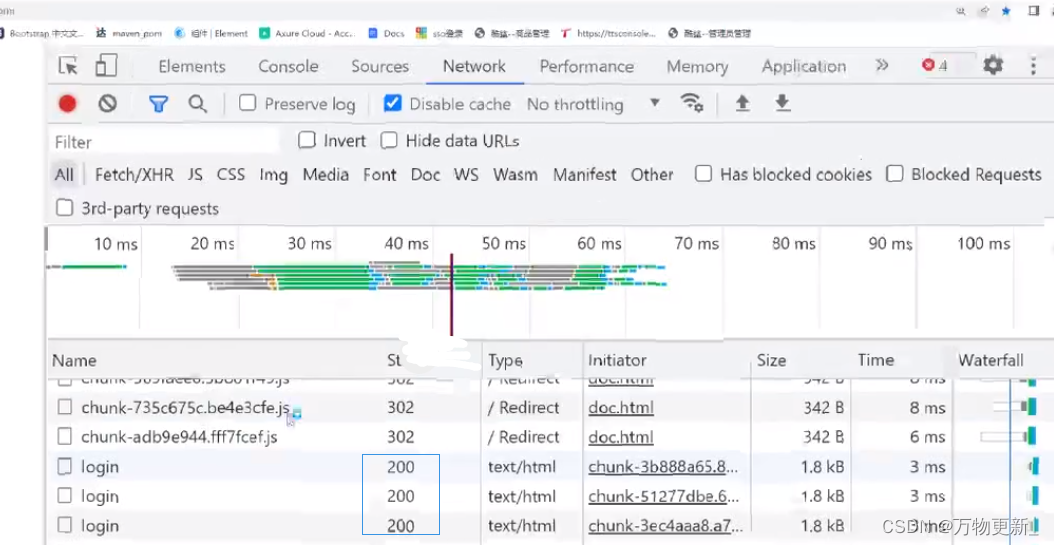Select the chunk-adb9e944.fff7fcef.js request name
1054x545 pixels.
coord(179,437)
